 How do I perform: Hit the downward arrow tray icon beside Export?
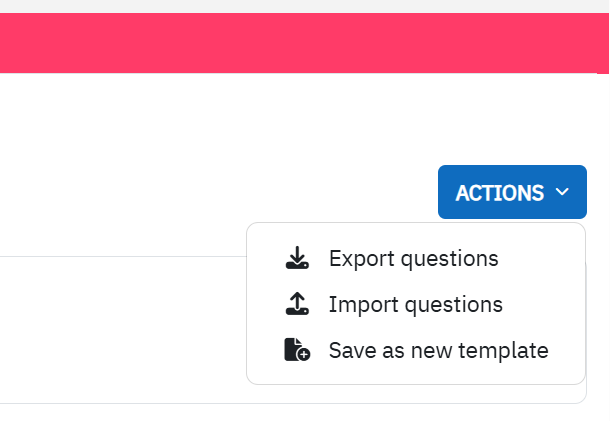click(x=297, y=258)
